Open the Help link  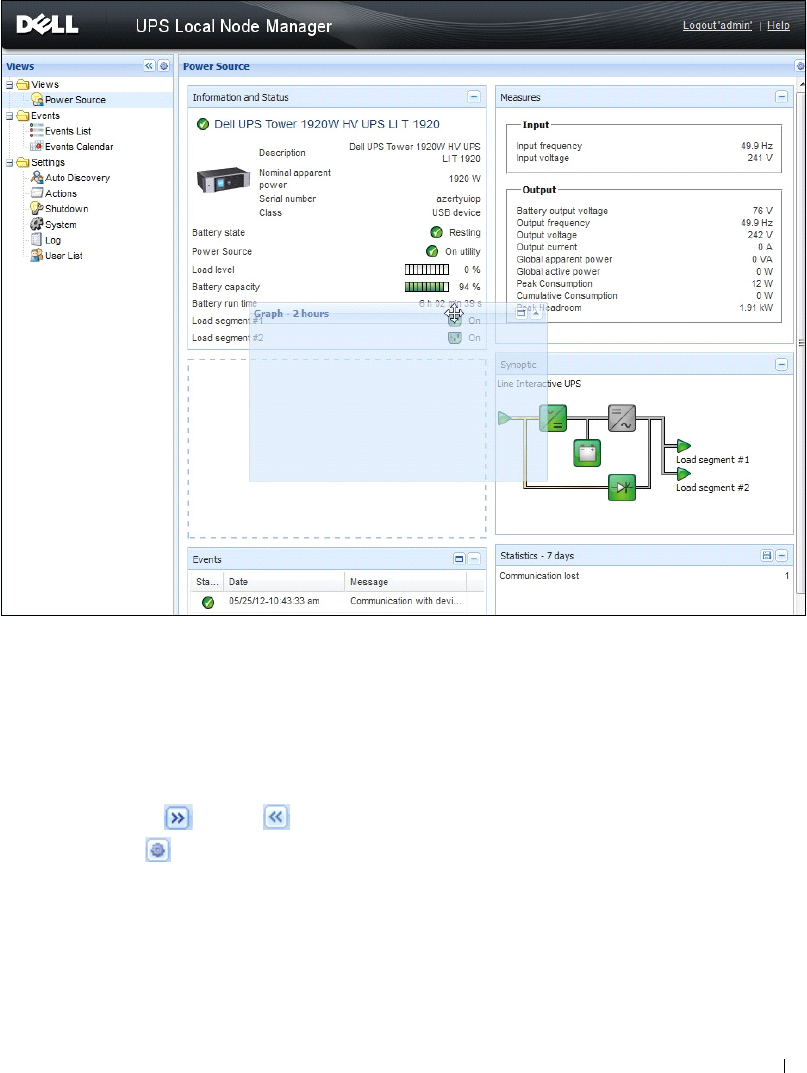click(778, 25)
